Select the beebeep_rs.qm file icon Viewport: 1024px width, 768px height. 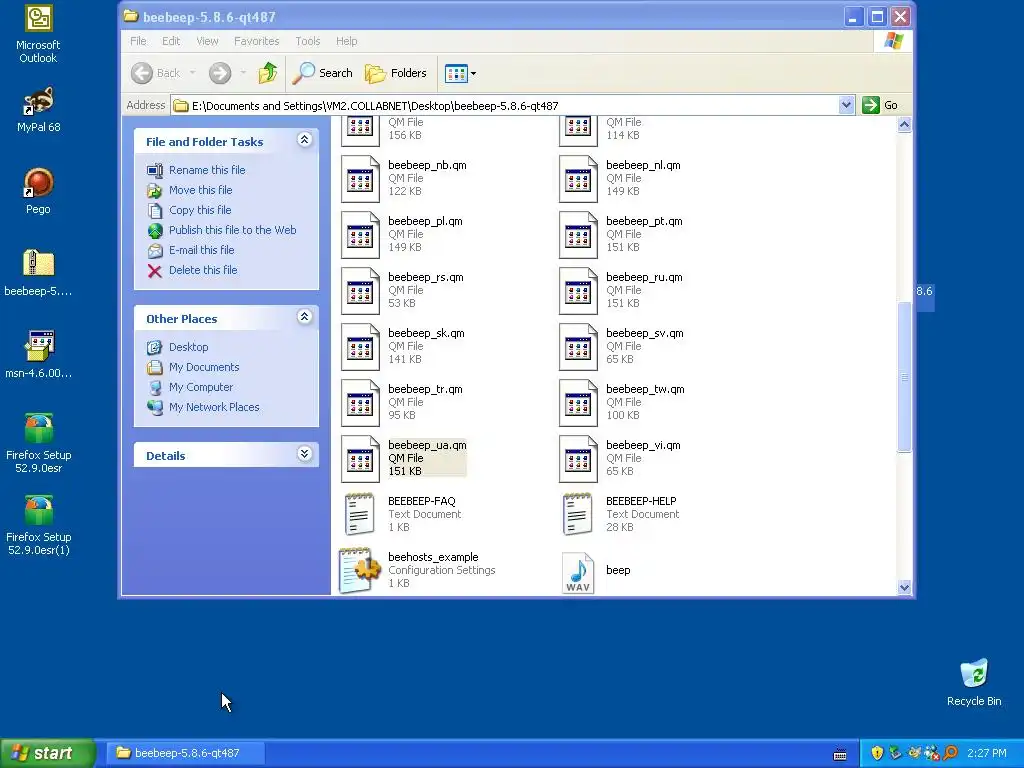pos(360,291)
